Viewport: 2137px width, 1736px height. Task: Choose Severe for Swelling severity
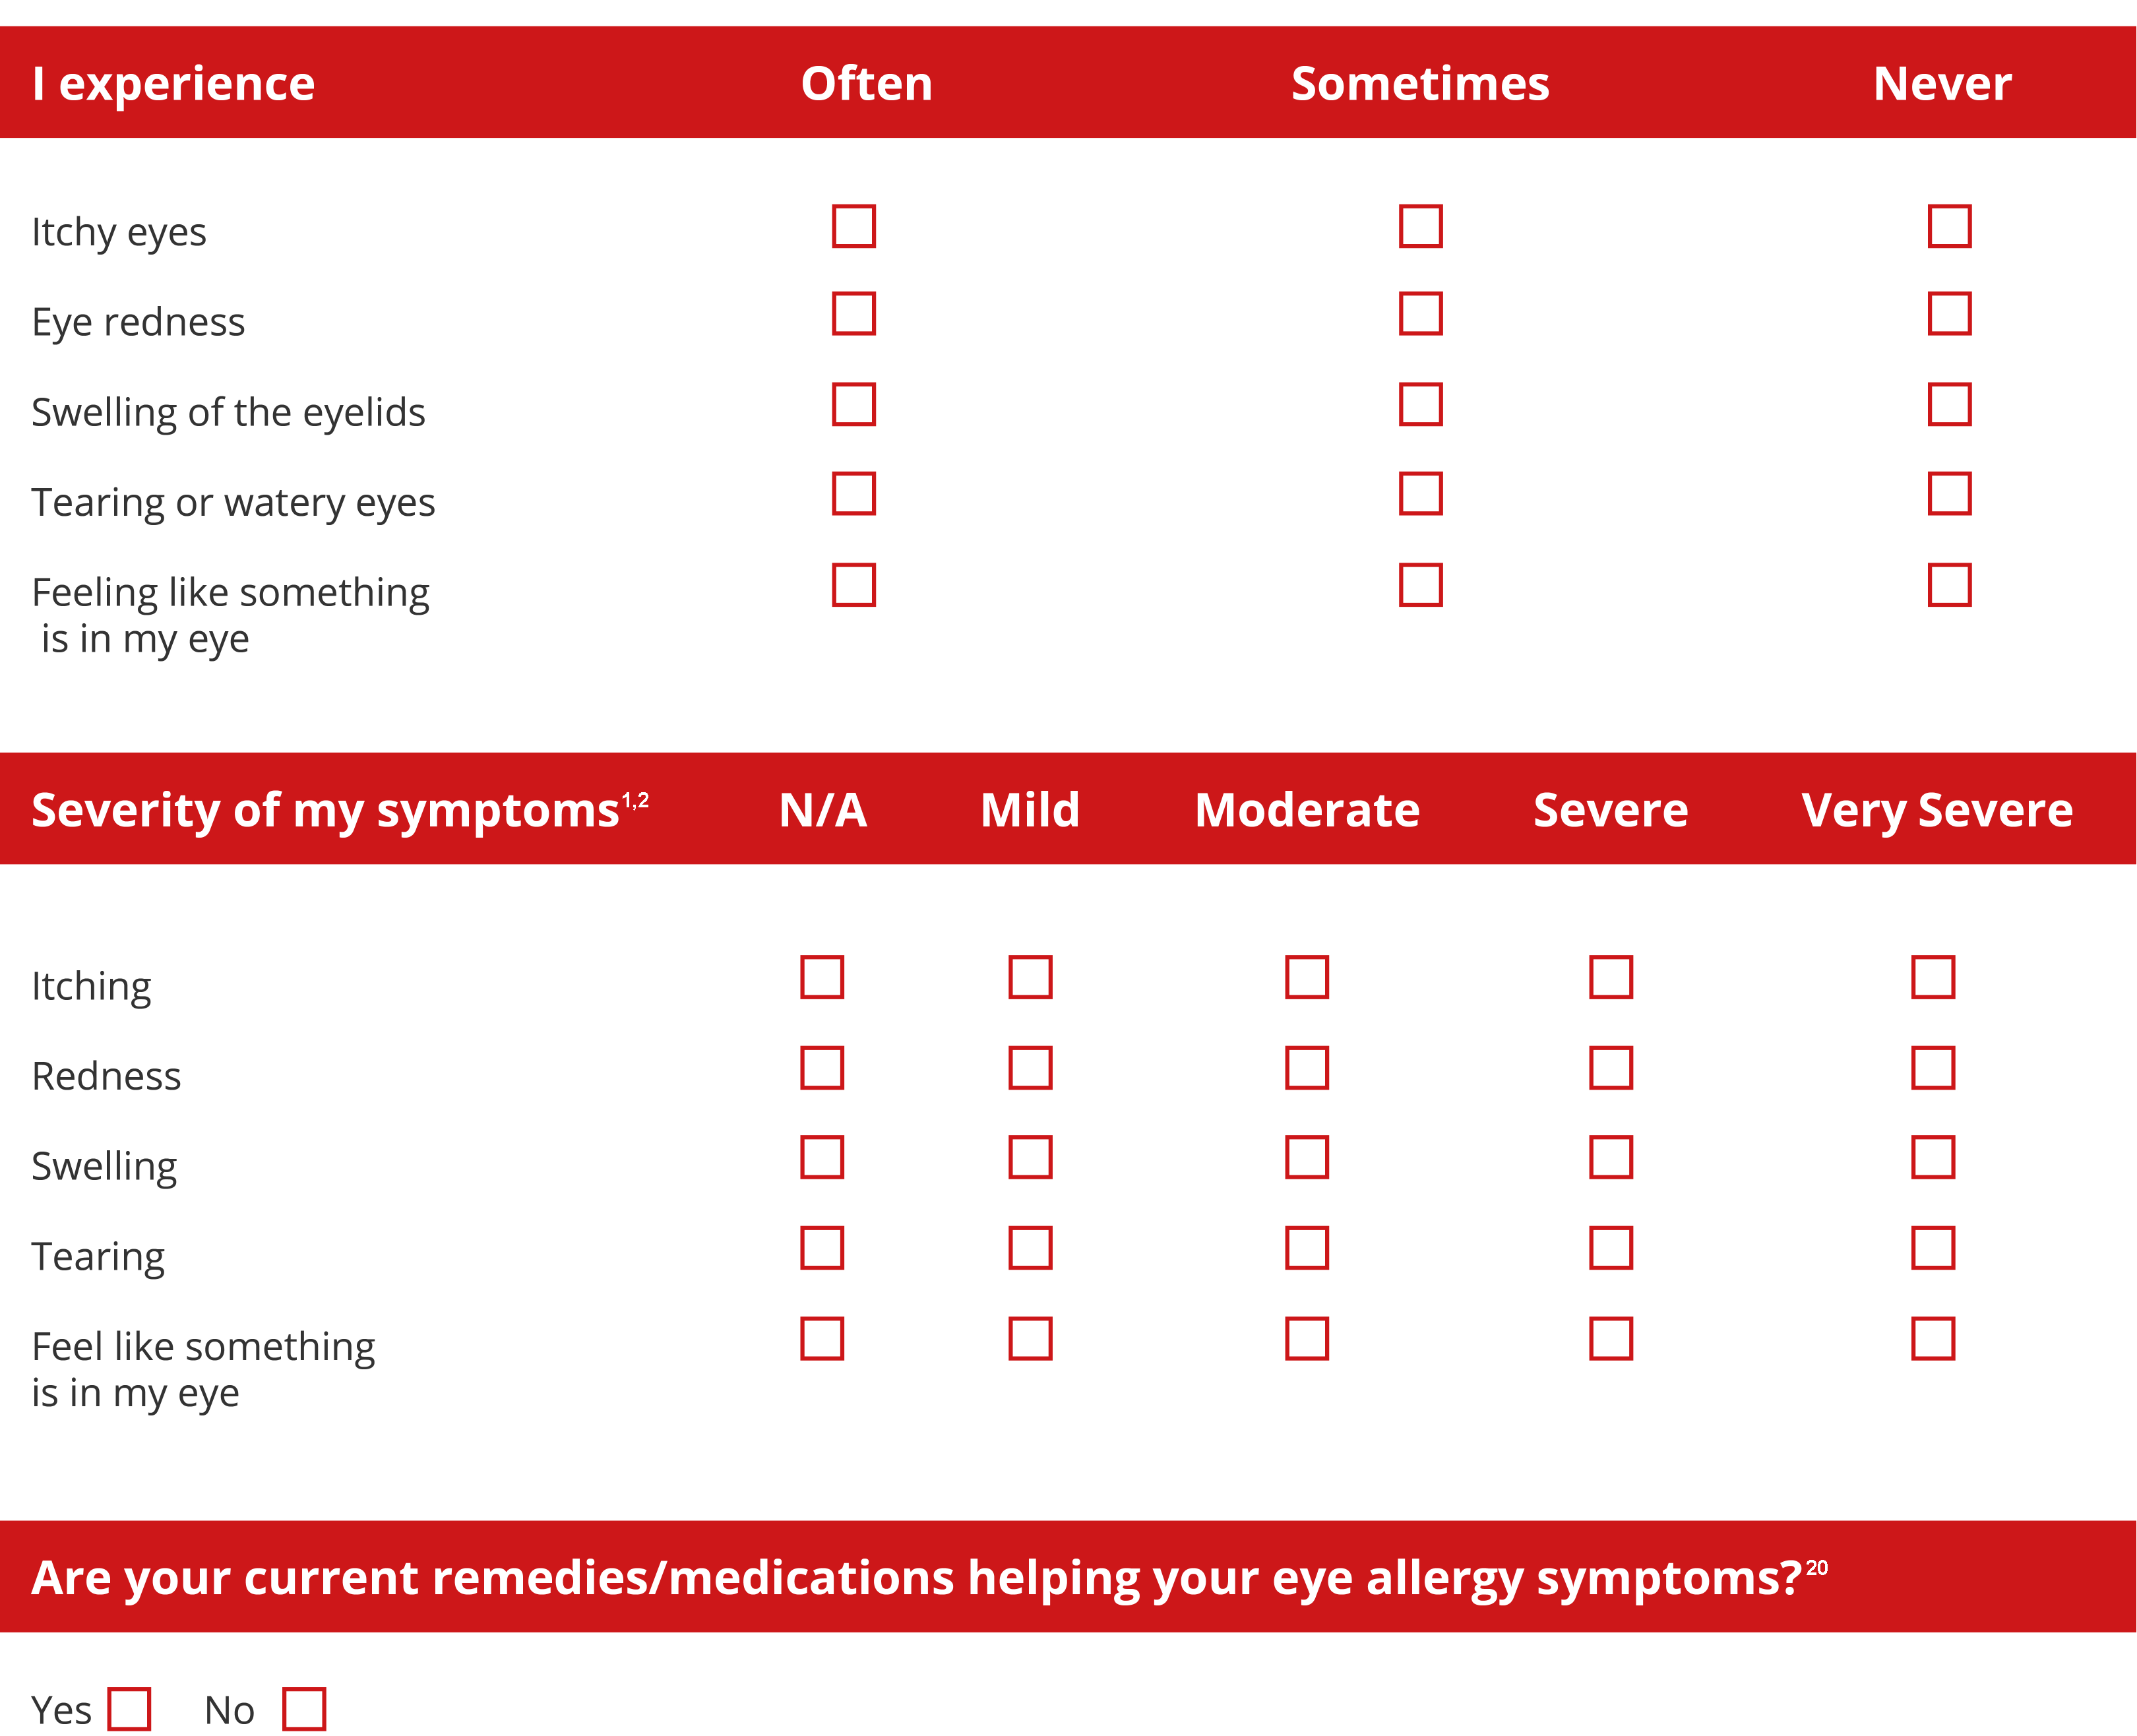point(1610,1157)
